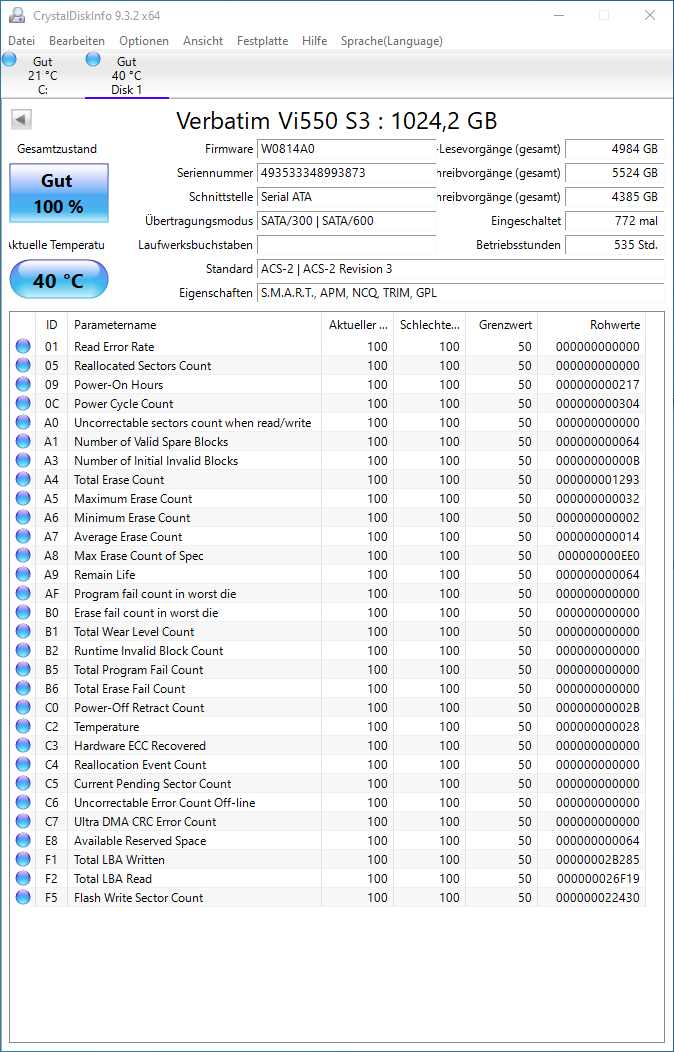Select the Reallocation Event Count row name

click(x=140, y=765)
